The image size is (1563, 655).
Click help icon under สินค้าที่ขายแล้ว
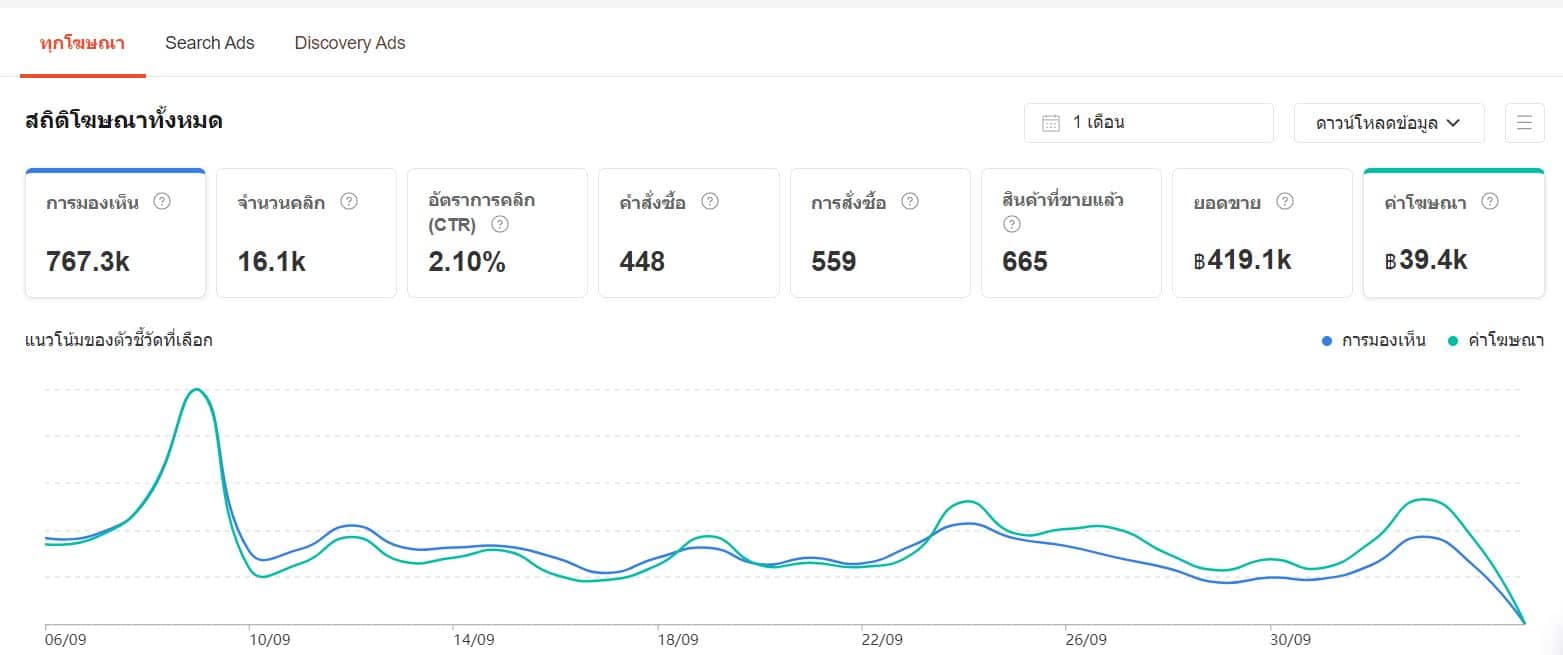[1011, 224]
